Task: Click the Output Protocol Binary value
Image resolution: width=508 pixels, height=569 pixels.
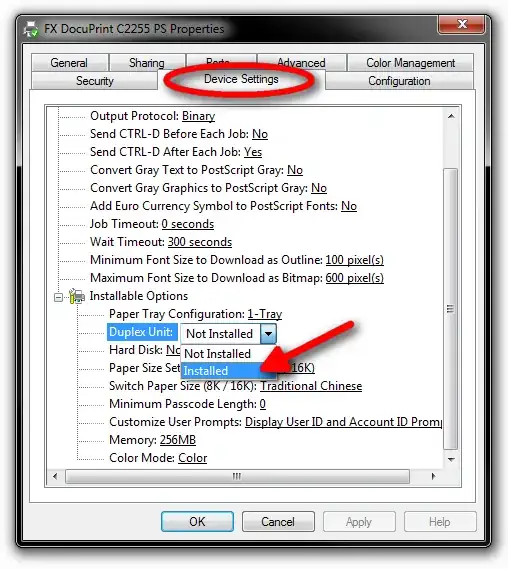Action: [198, 116]
